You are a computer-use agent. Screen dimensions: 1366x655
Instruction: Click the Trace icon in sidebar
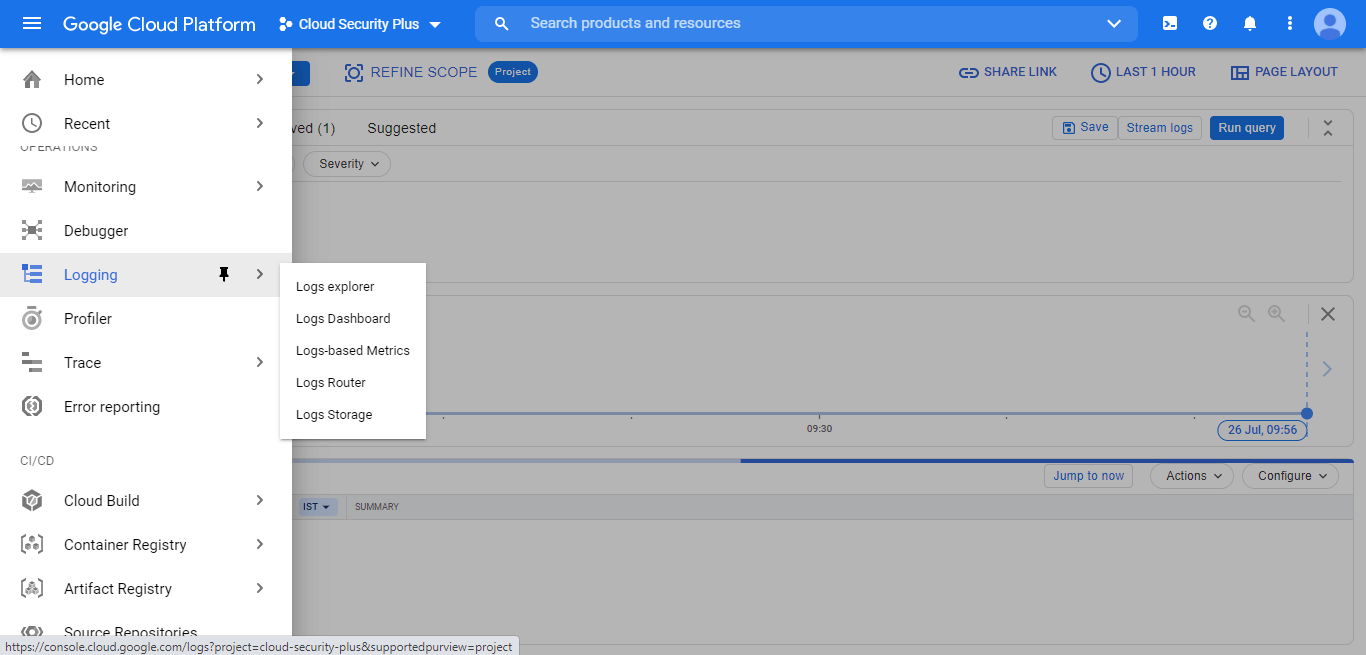(x=32, y=363)
